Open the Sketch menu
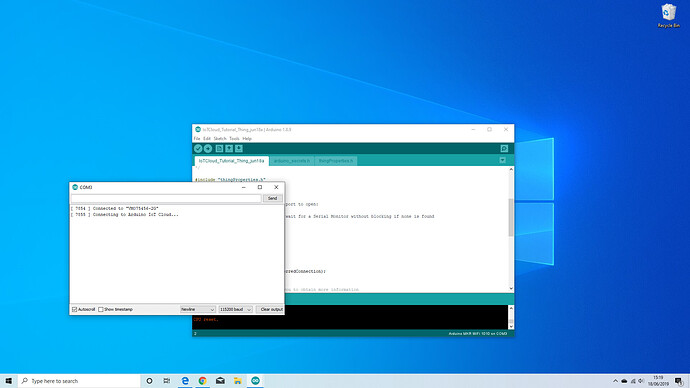The image size is (690, 388). (x=220, y=139)
